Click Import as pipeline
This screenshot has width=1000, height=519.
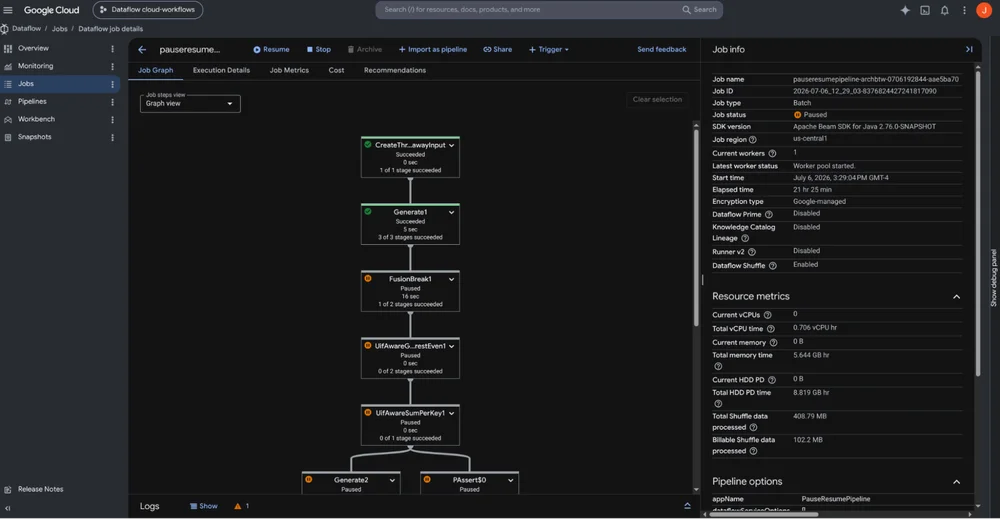point(432,50)
